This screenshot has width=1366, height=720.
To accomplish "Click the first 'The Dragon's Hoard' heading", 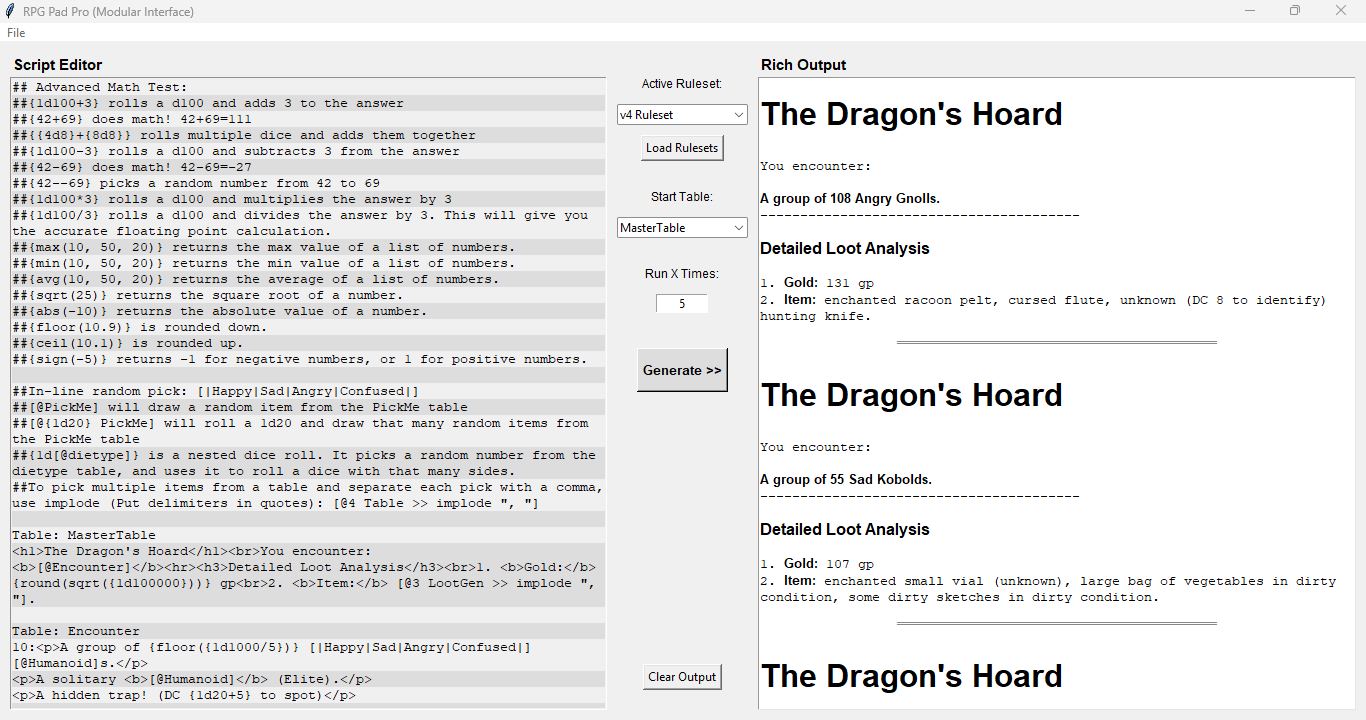I will click(x=911, y=114).
